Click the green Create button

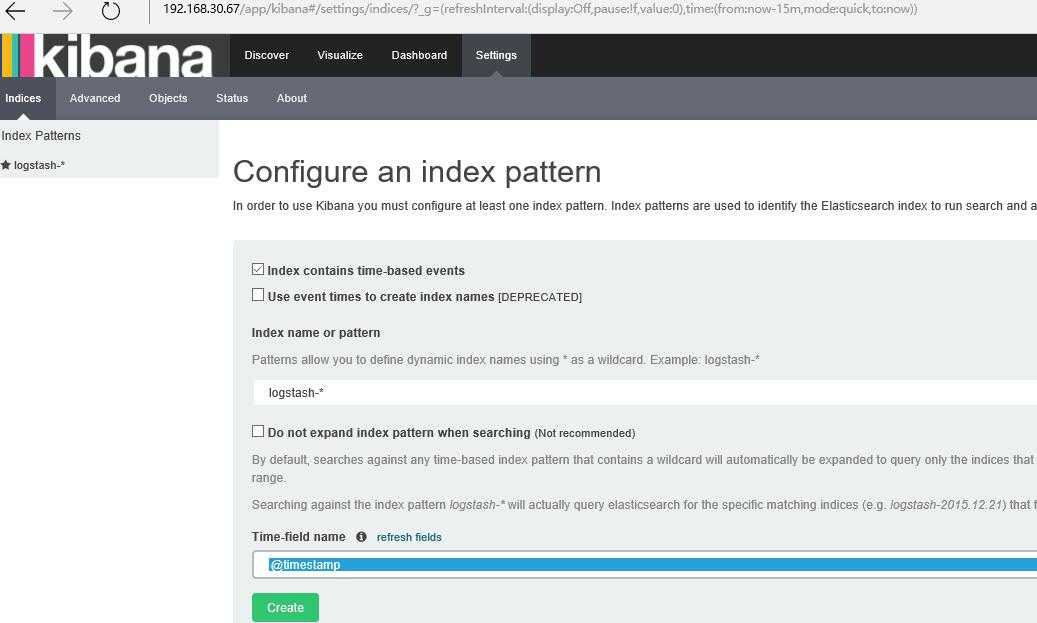(285, 607)
